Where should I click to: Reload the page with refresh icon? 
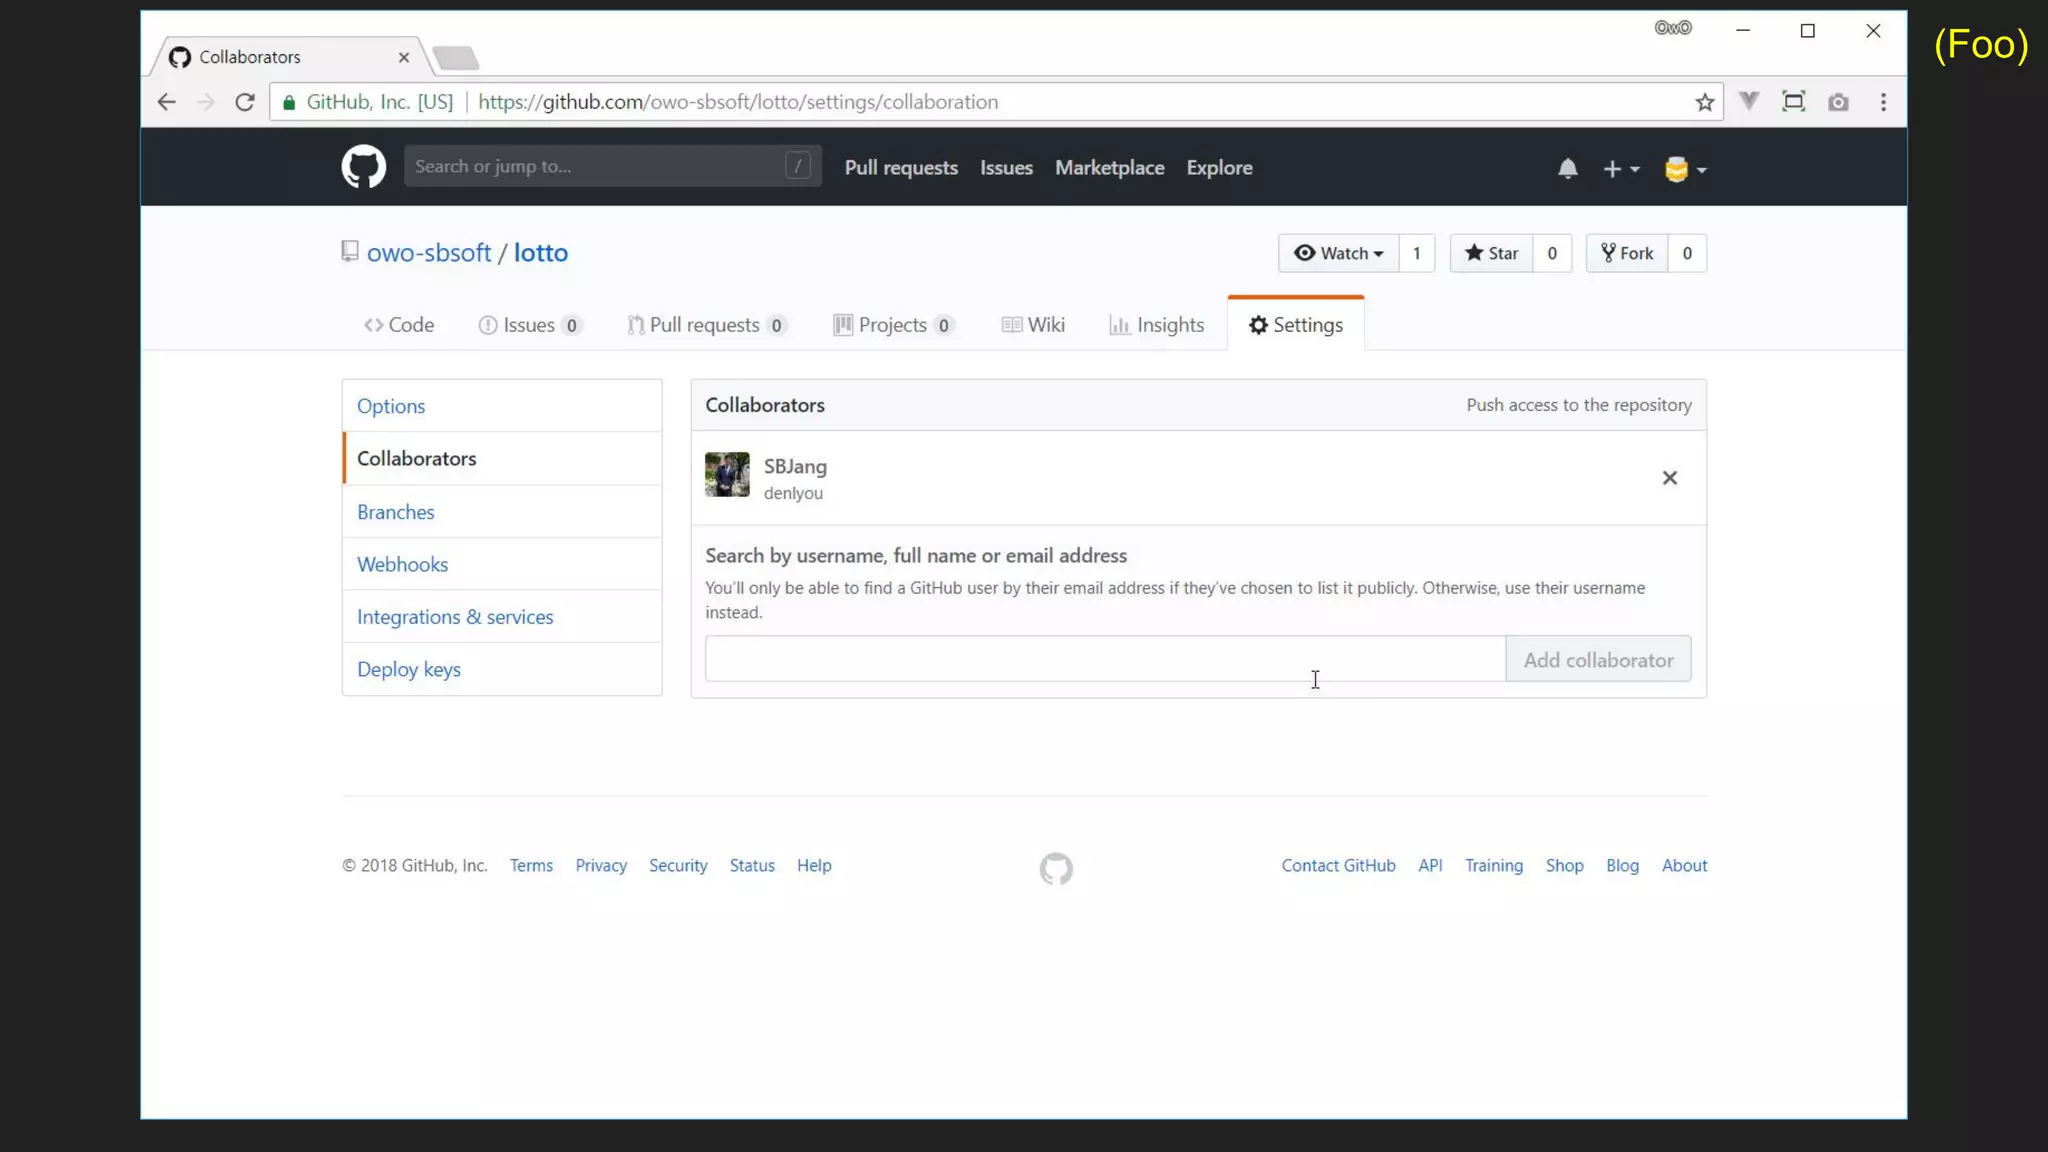(245, 102)
